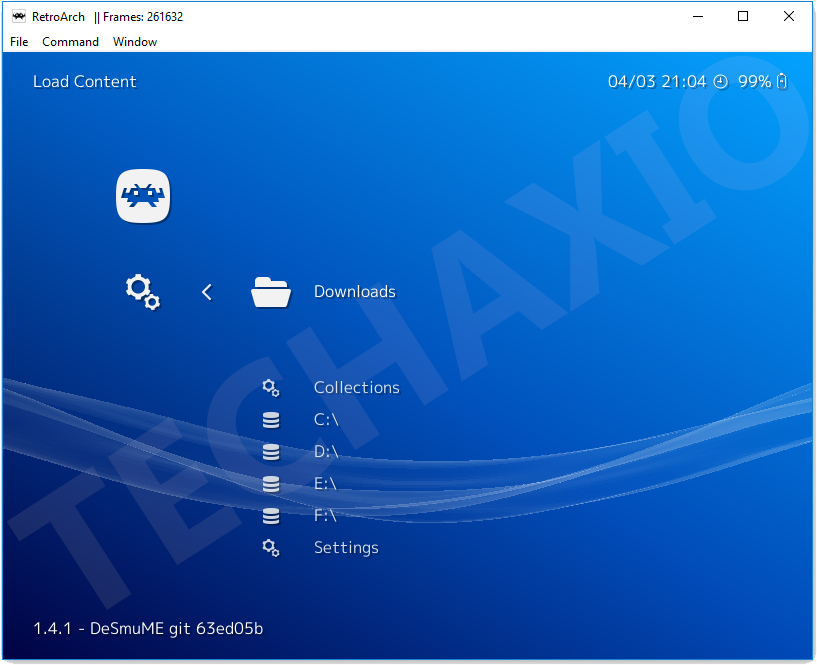Open the Command menu
The height and width of the screenshot is (665, 817).
[x=70, y=42]
